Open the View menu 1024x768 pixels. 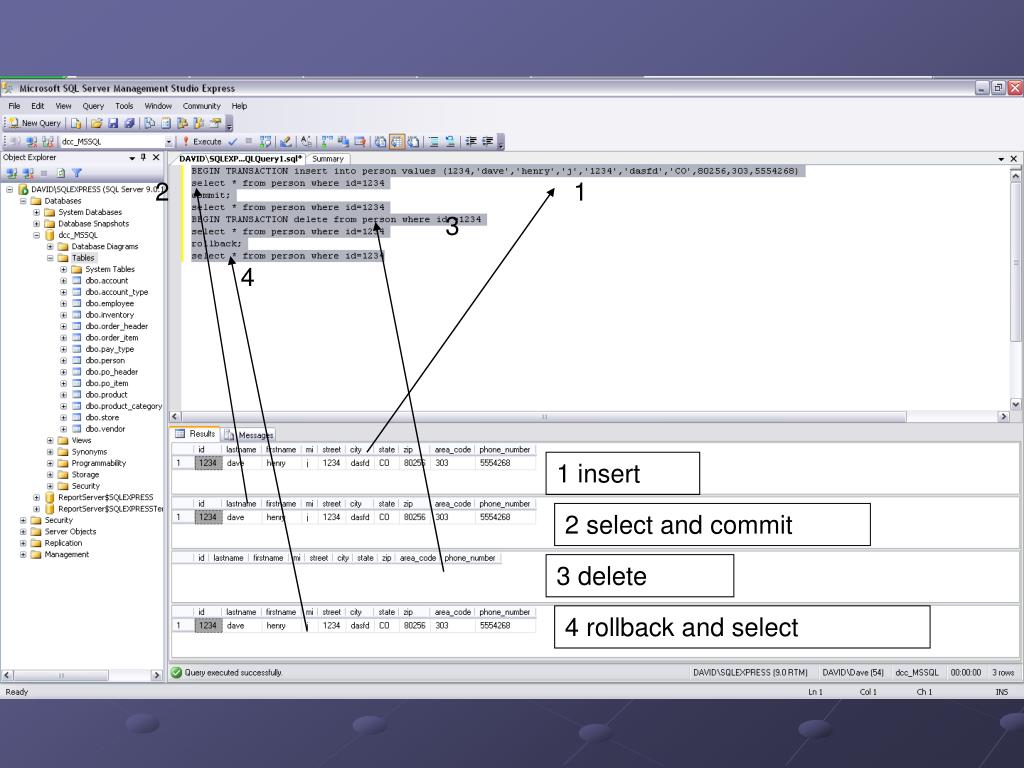[63, 106]
